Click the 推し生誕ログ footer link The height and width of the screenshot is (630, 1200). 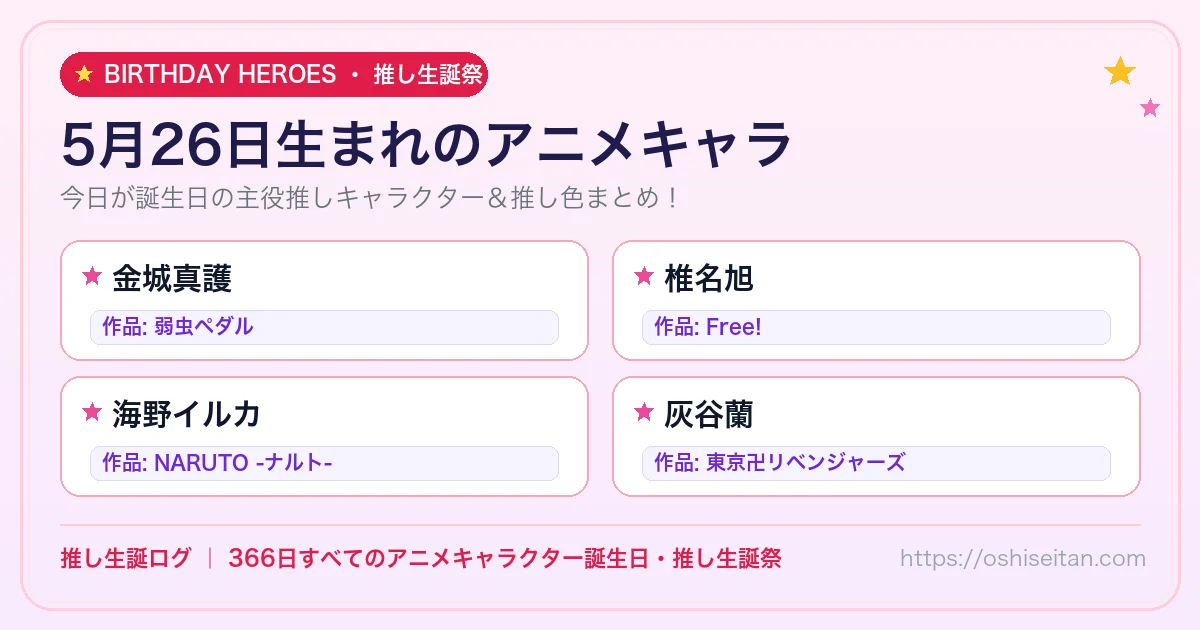pyautogui.click(x=125, y=558)
